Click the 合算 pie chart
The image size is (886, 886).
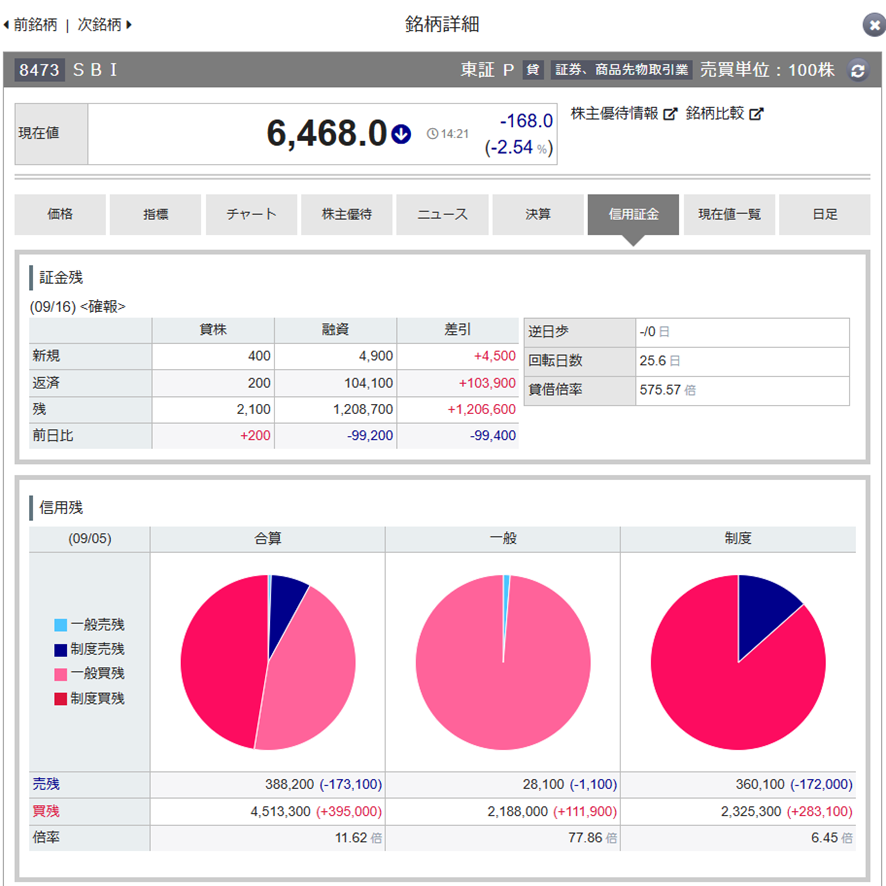coord(268,662)
